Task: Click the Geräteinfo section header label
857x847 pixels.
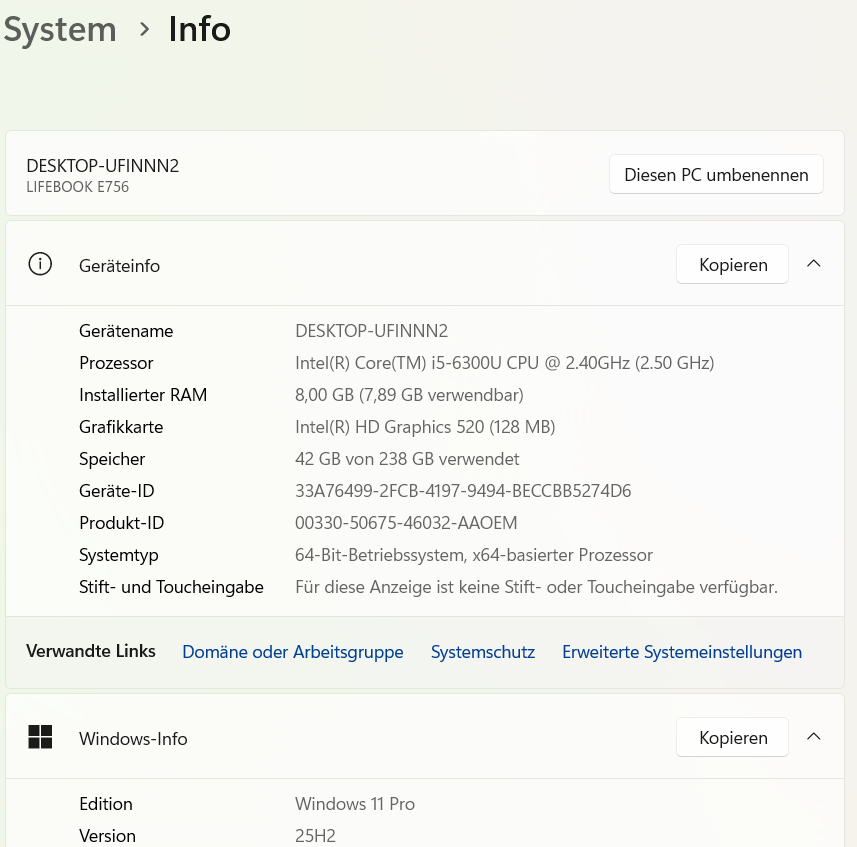Action: pos(119,266)
